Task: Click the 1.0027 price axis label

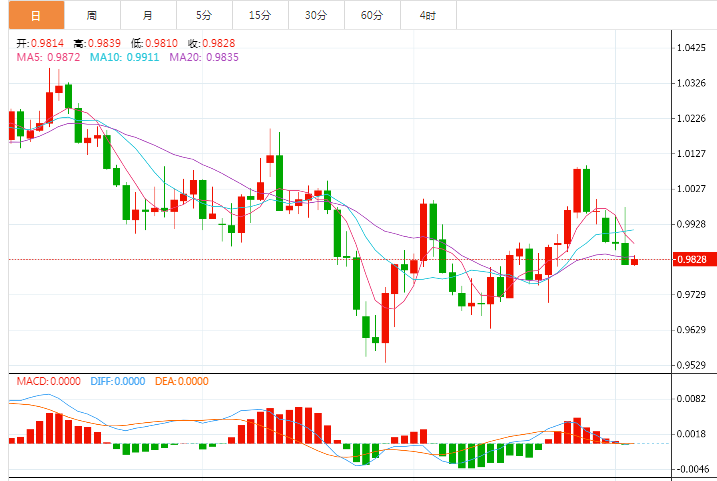Action: tap(691, 189)
